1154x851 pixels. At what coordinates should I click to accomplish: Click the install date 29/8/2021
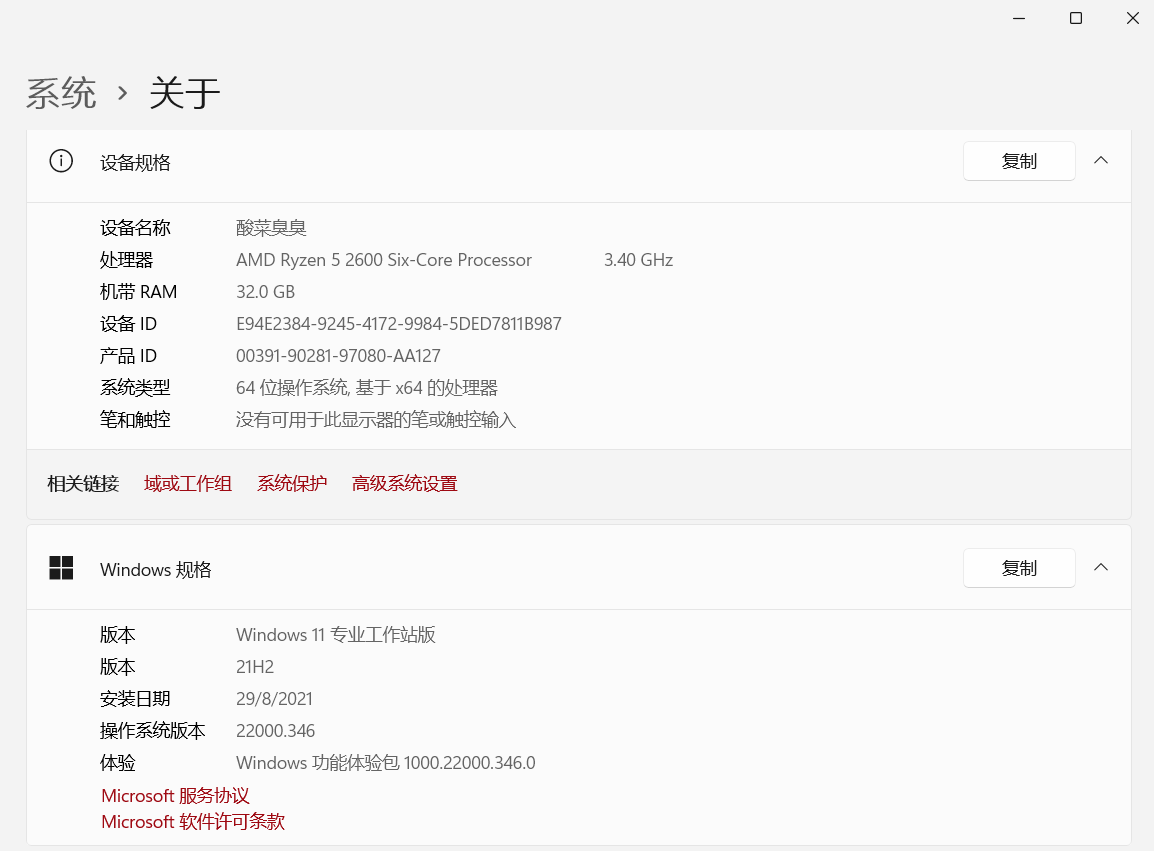coord(274,699)
